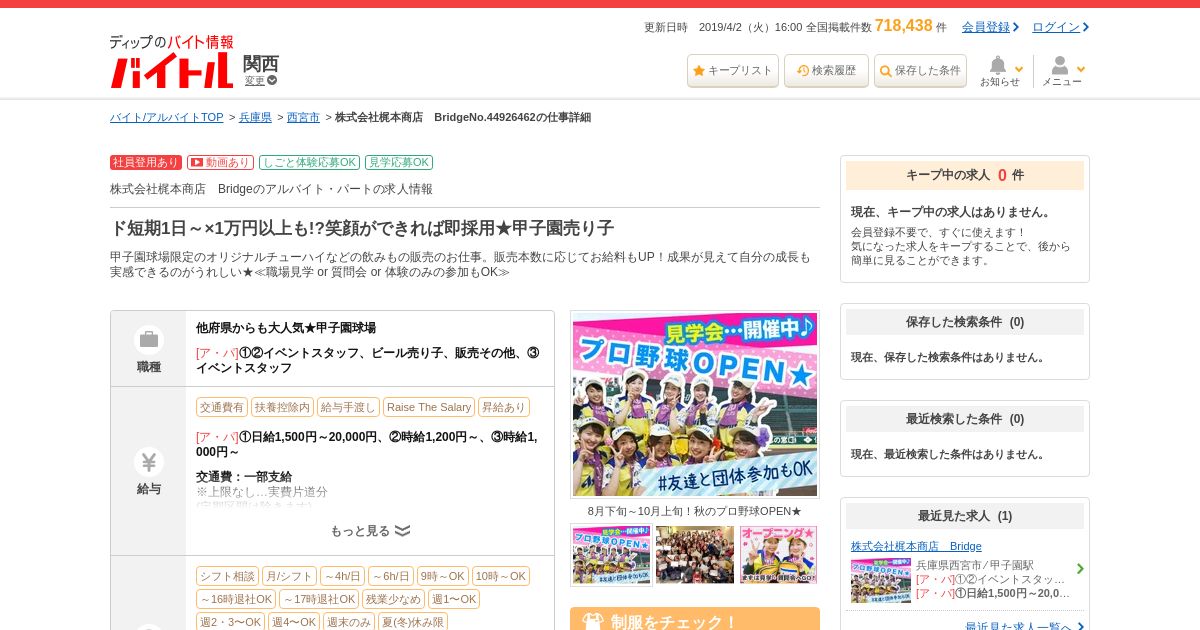Click the 9時～OK tag
The width and height of the screenshot is (1200, 630).
pos(443,576)
